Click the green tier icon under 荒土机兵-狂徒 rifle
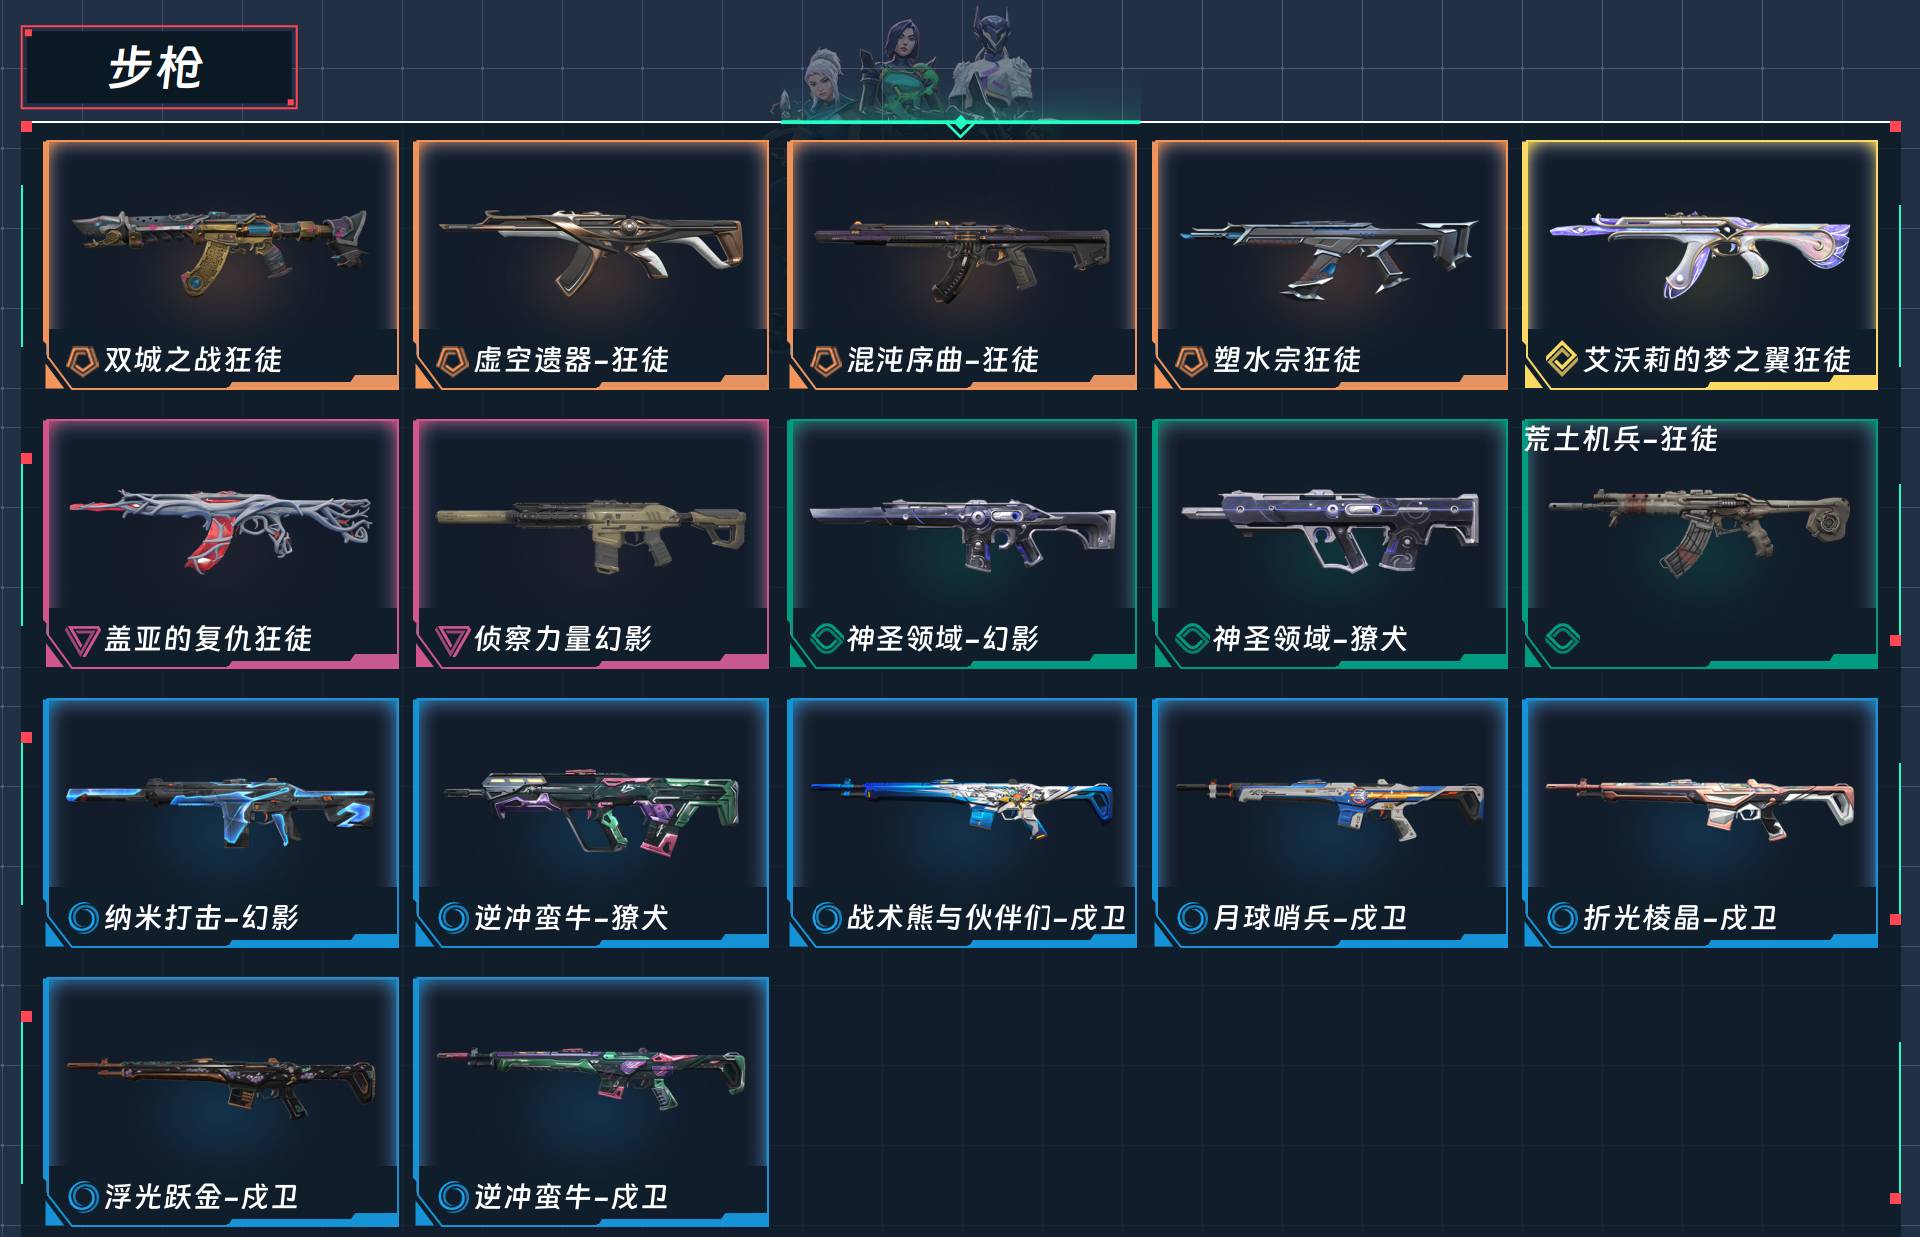Image resolution: width=1920 pixels, height=1237 pixels. (x=1562, y=638)
